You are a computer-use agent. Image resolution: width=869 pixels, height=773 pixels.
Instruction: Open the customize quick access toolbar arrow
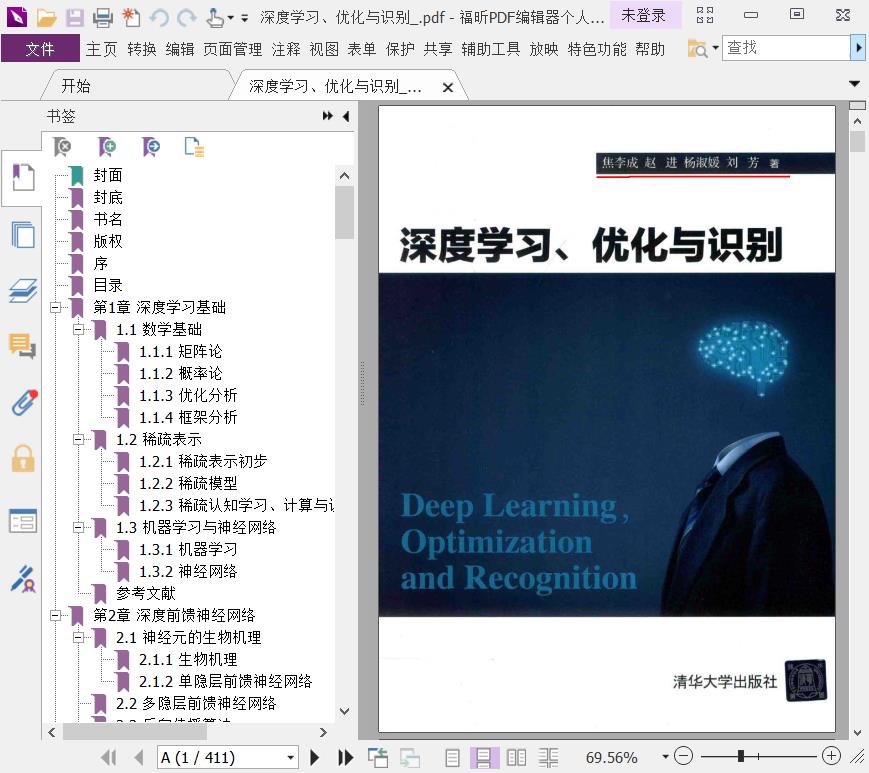[x=244, y=18]
